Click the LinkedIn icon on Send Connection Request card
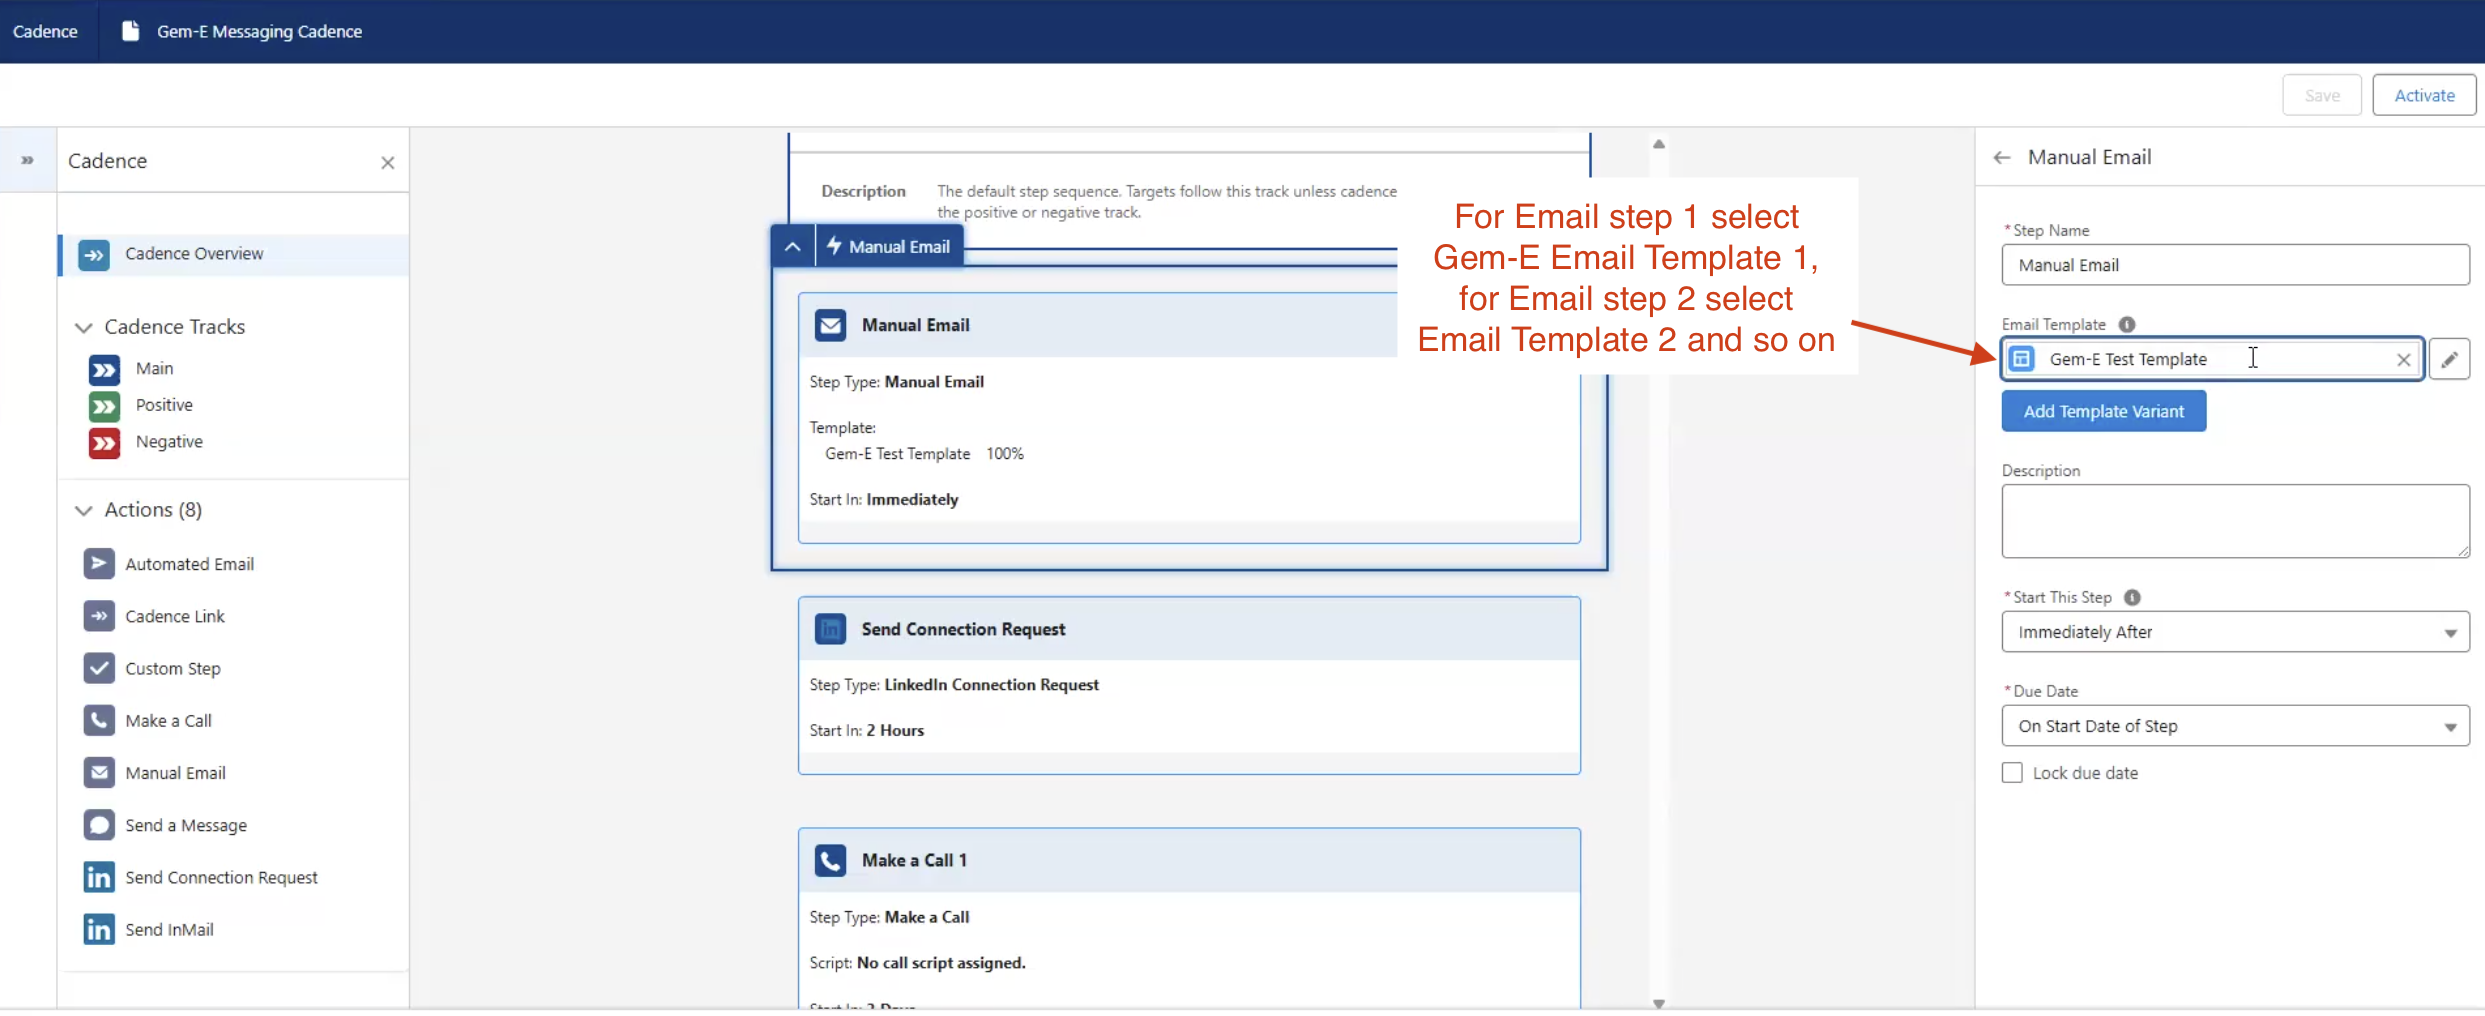This screenshot has height=1016, width=2485. click(830, 629)
